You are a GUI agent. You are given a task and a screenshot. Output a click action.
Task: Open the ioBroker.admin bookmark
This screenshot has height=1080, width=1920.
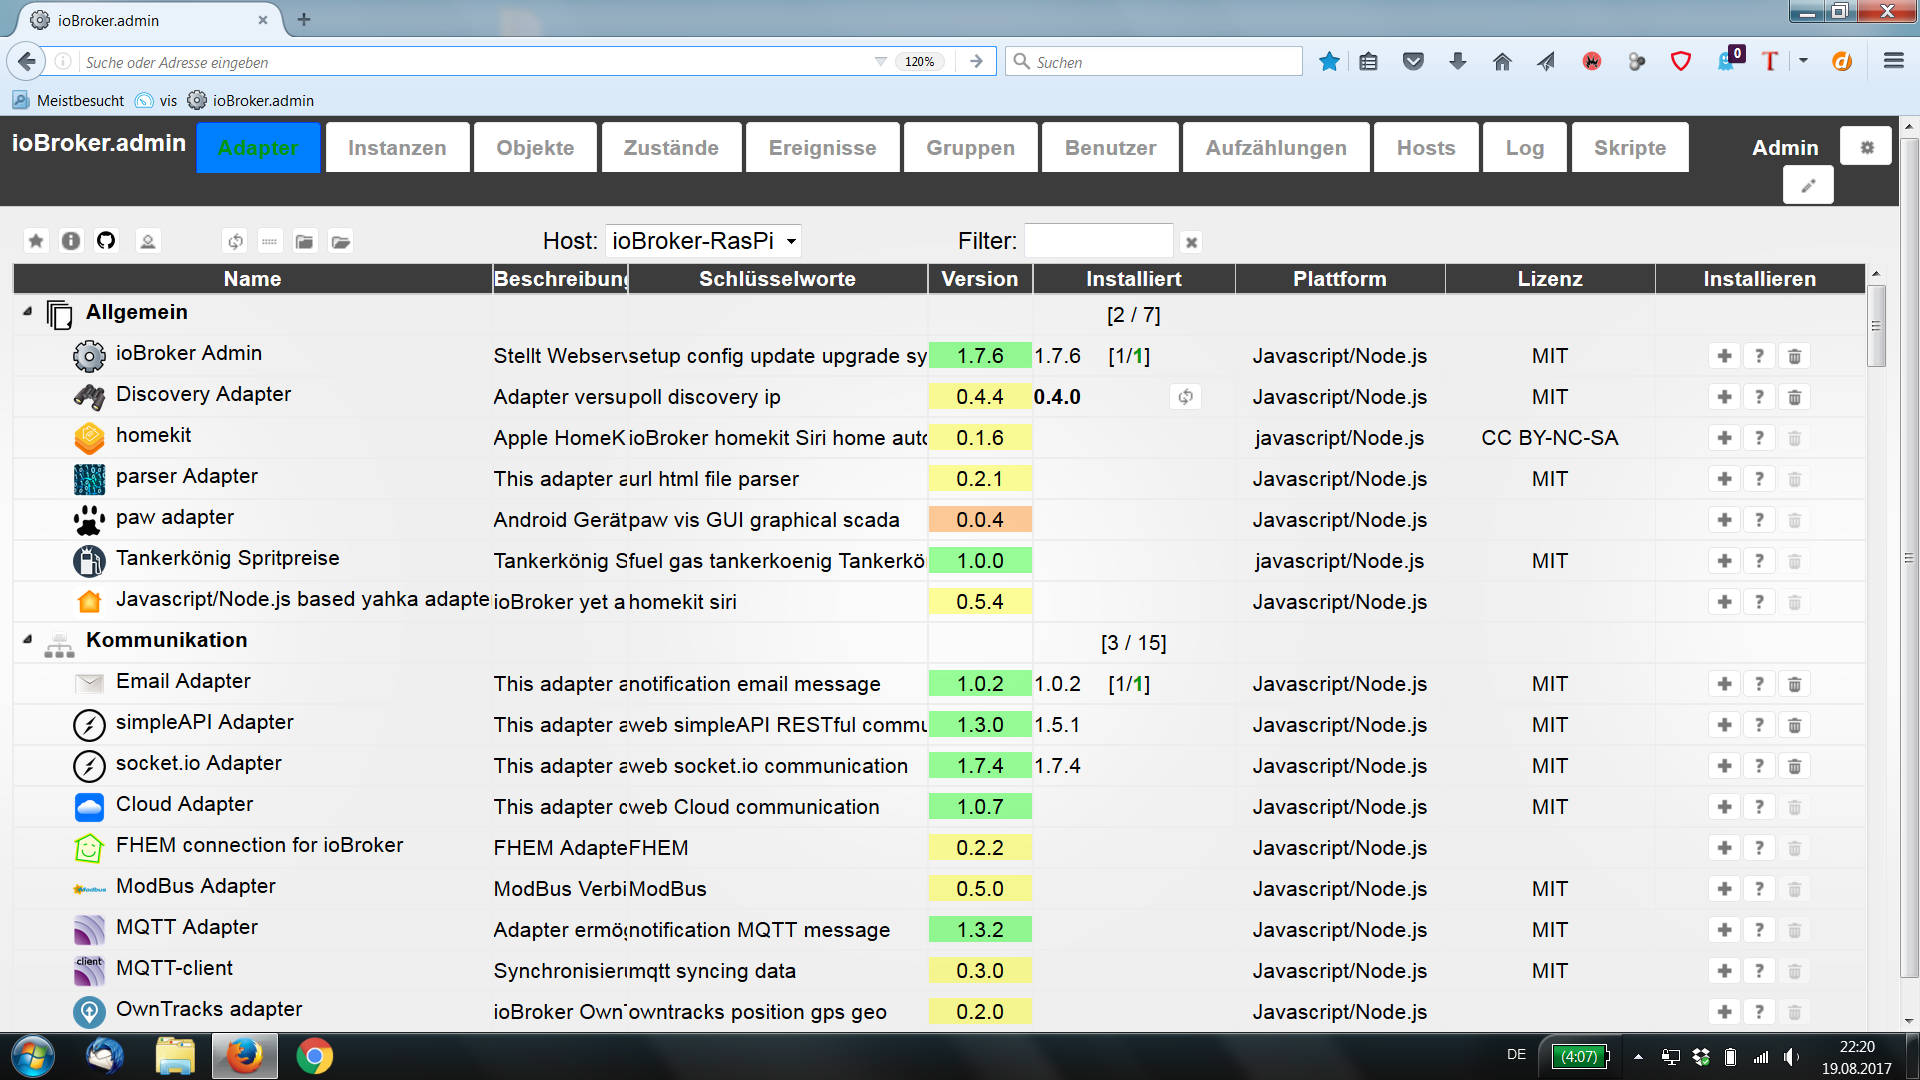click(251, 100)
